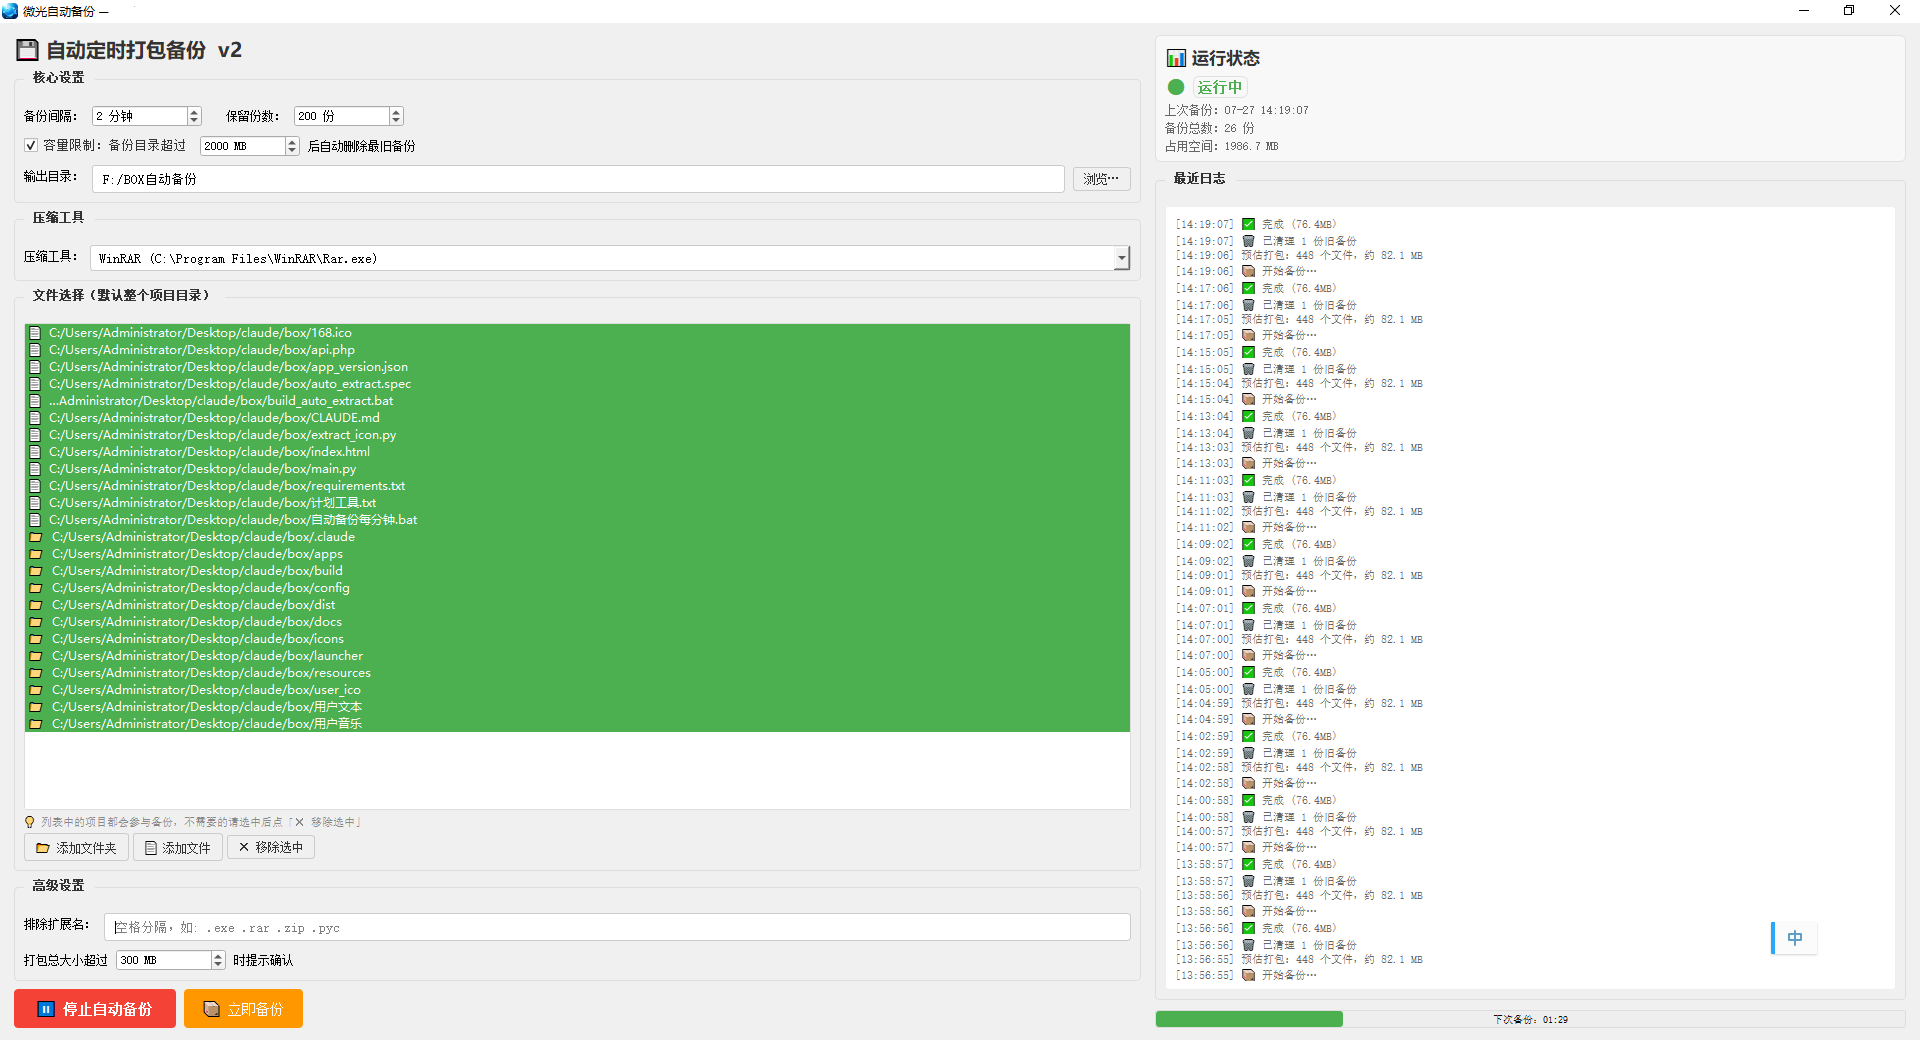1920x1040 pixels.
Task: Toggle the 容量限制 checkbox
Action: 31,145
